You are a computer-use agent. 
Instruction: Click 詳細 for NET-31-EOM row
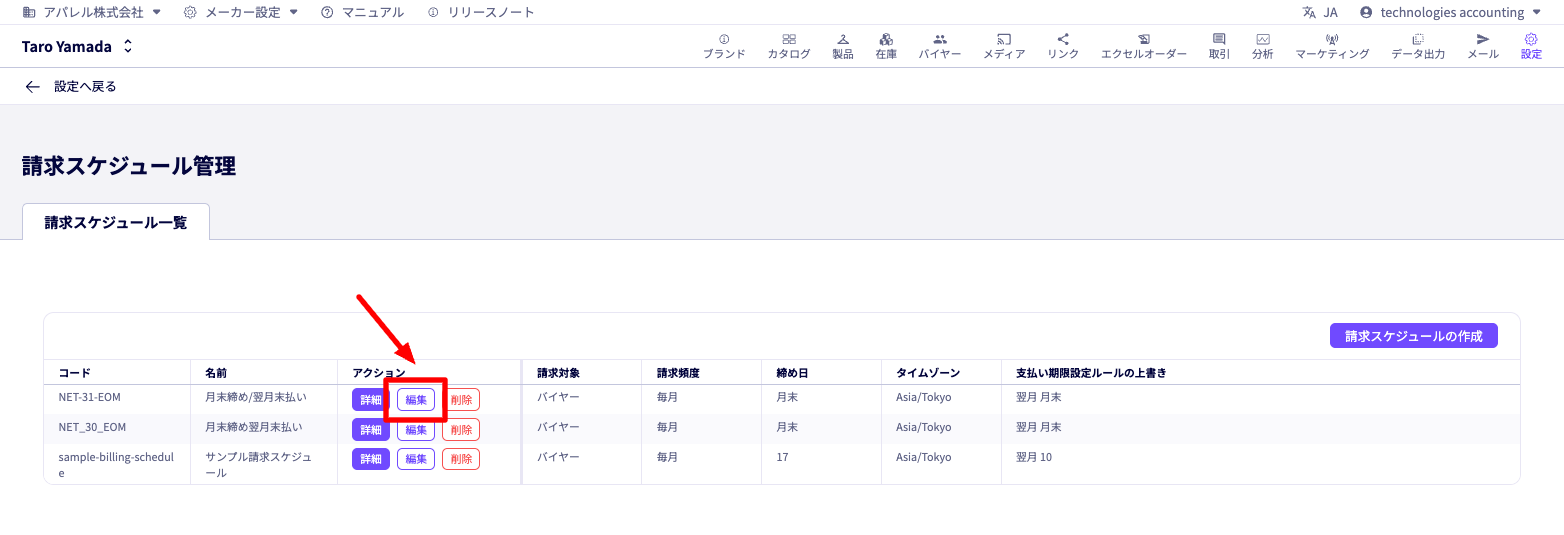[x=371, y=400]
